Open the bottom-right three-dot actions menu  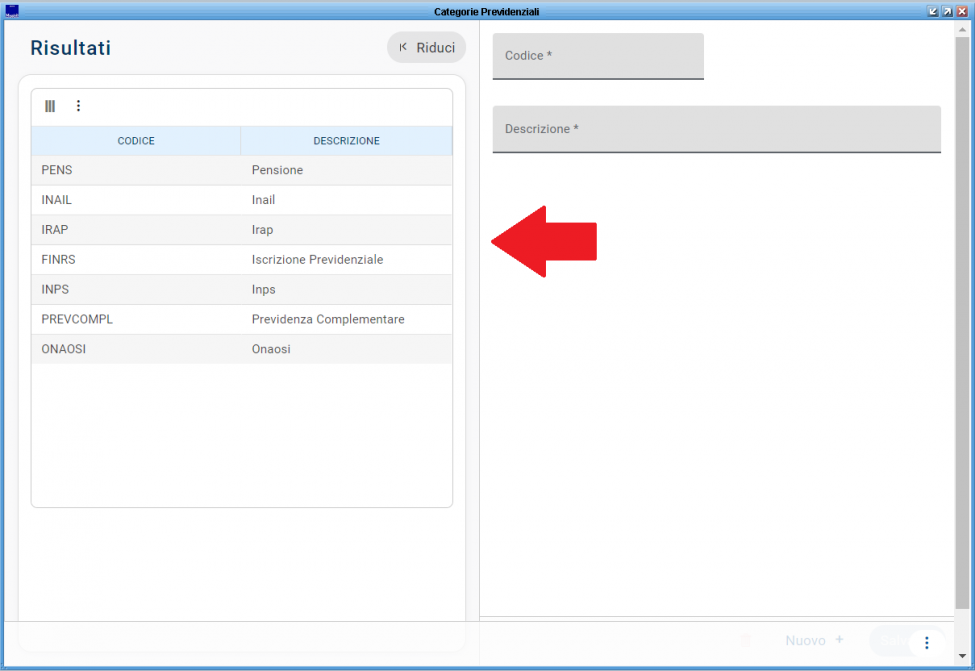(926, 642)
